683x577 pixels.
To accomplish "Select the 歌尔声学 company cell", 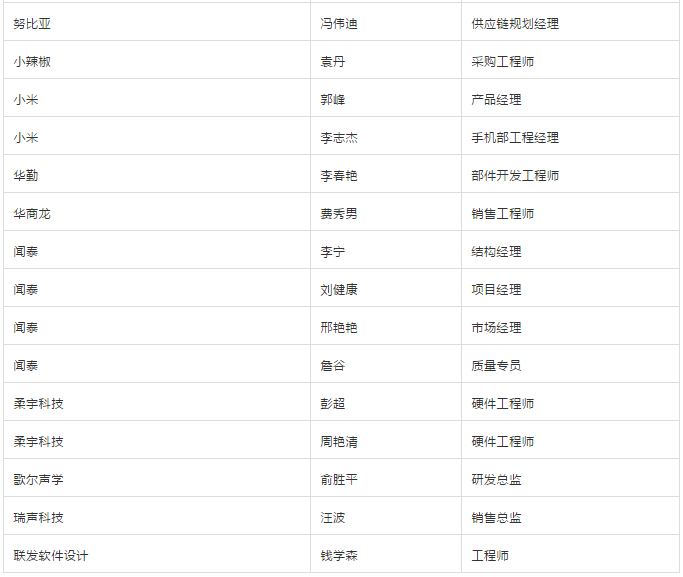I will point(39,479).
